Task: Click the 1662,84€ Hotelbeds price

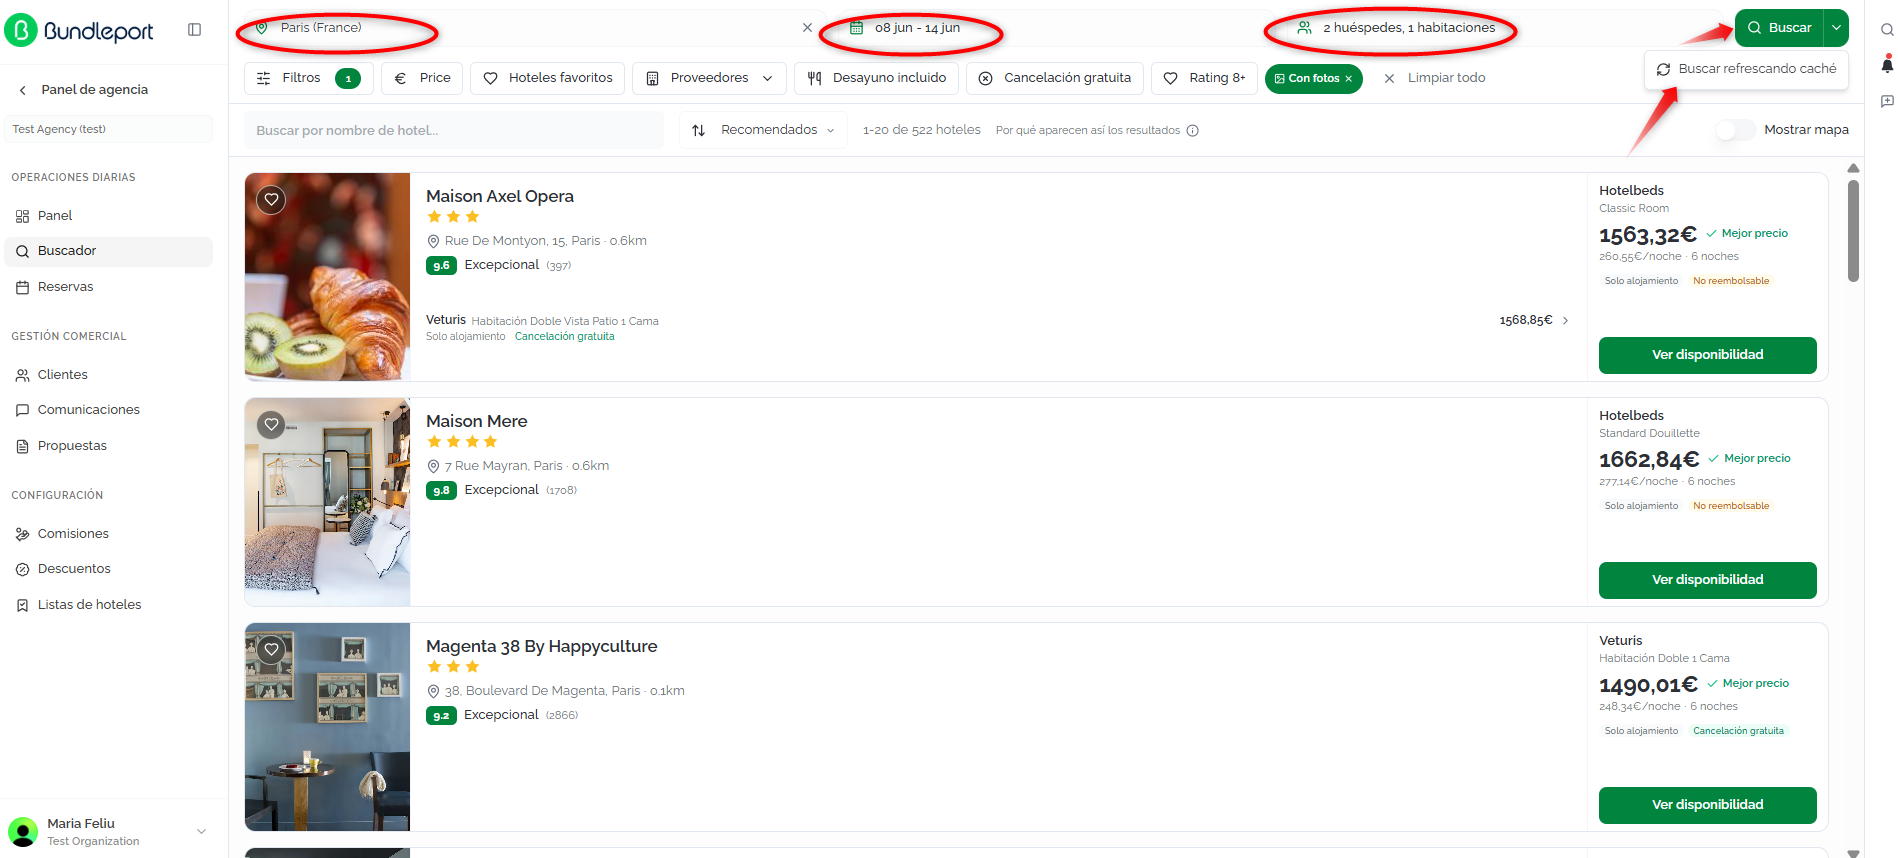Action: tap(1649, 460)
